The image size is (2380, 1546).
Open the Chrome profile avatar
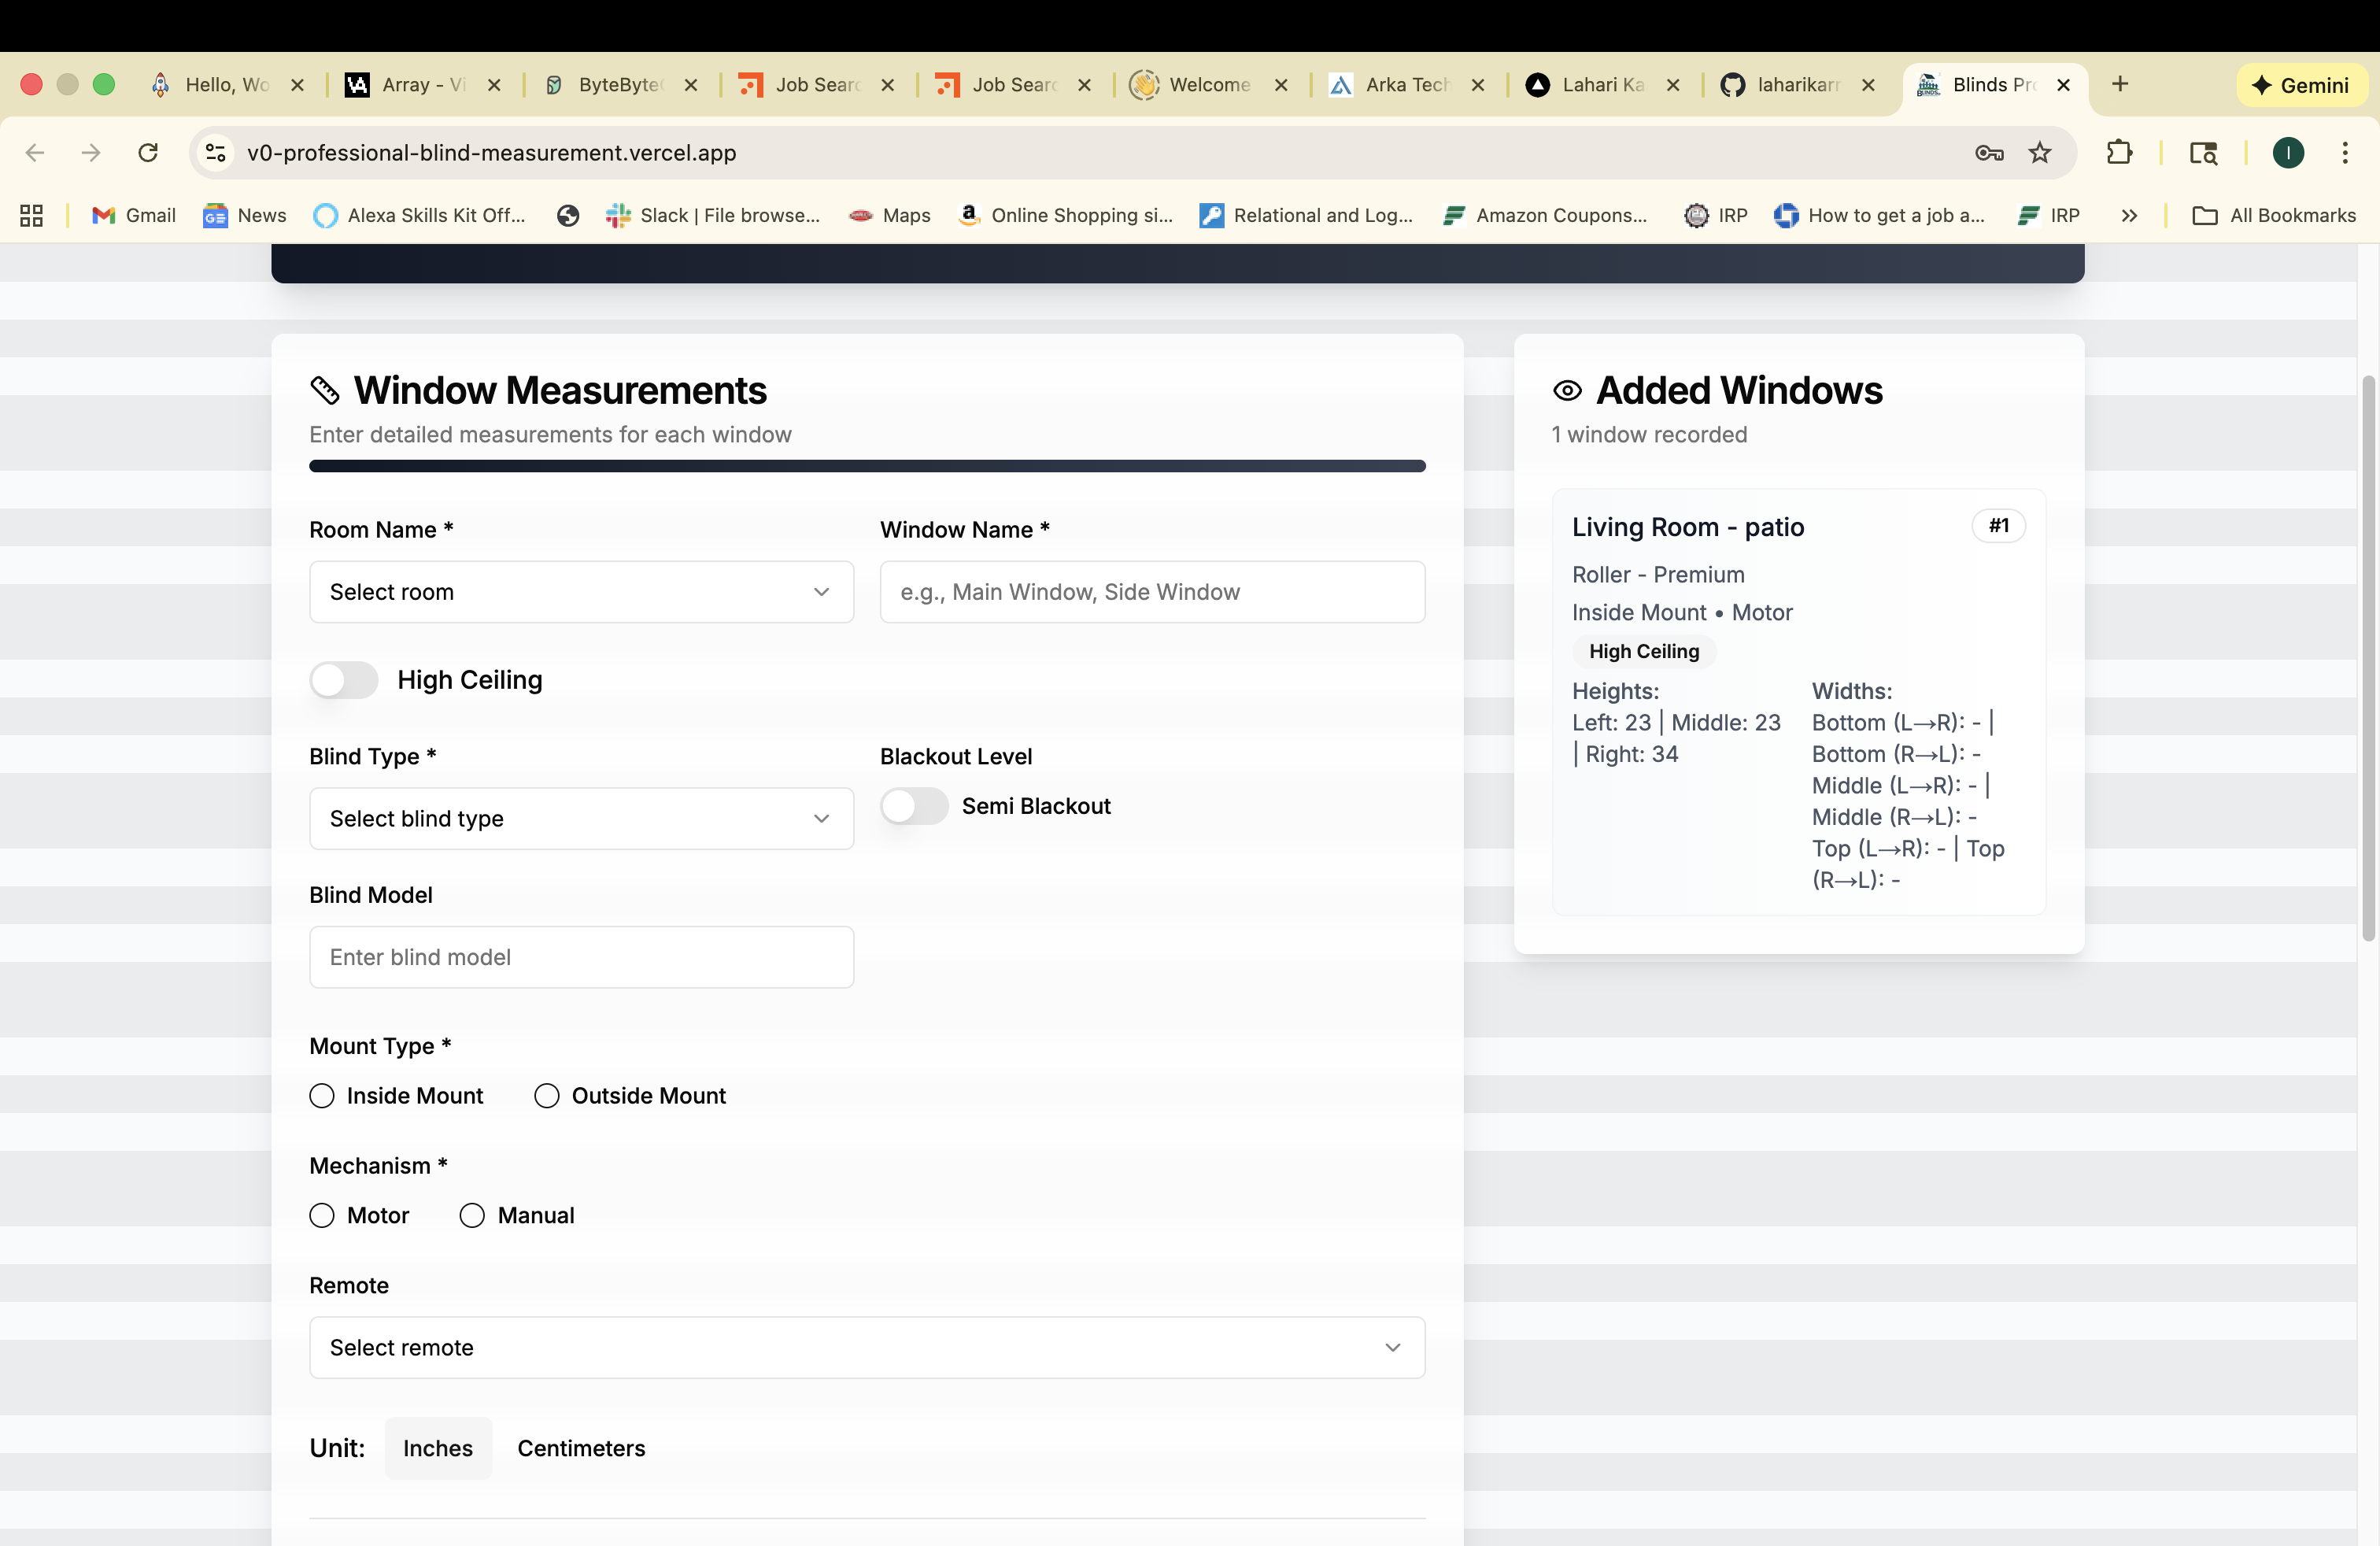click(2288, 153)
